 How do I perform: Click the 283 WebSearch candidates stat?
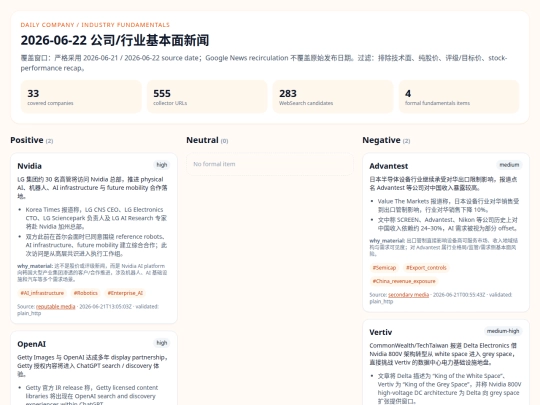pyautogui.click(x=333, y=97)
